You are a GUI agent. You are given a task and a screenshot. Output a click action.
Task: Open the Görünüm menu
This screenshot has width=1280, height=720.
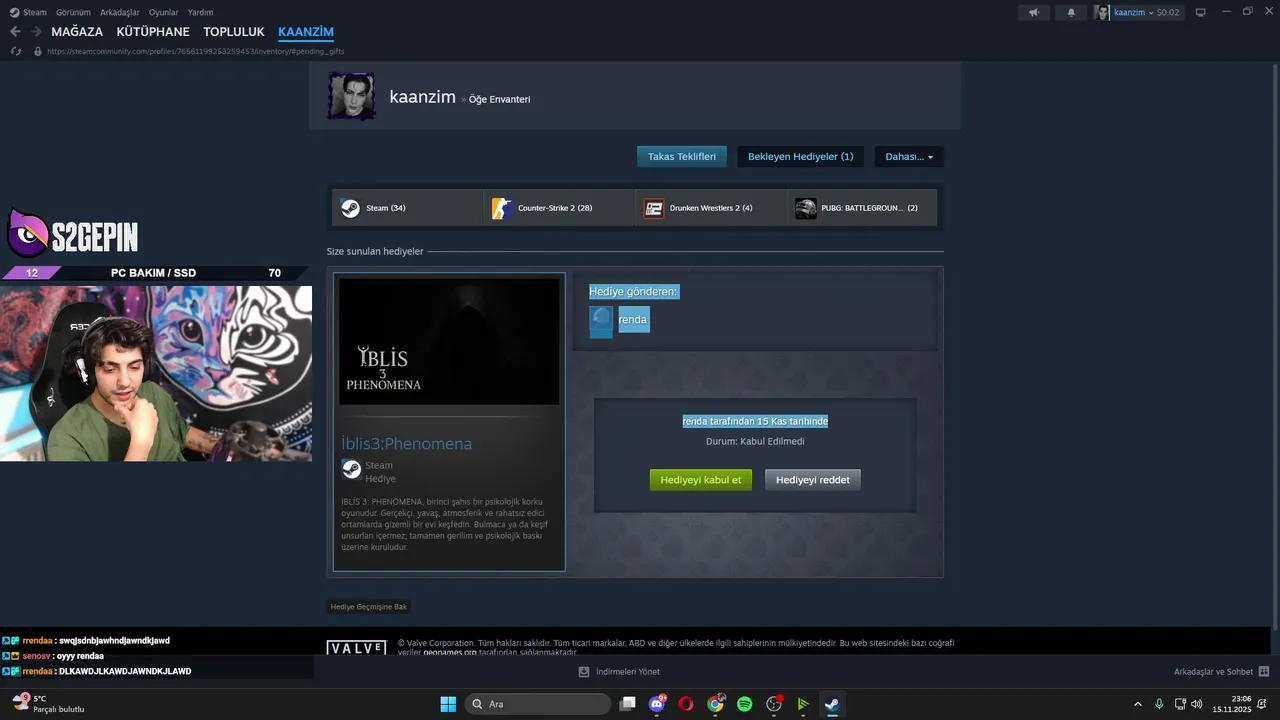click(73, 12)
